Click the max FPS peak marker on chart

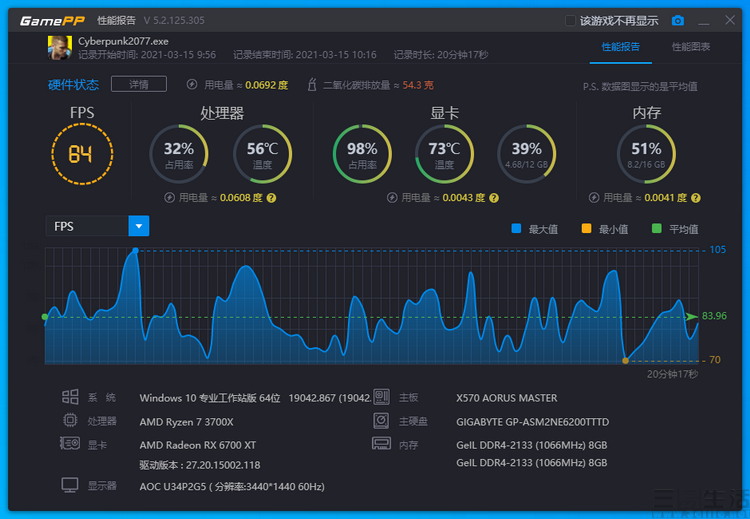click(x=135, y=251)
